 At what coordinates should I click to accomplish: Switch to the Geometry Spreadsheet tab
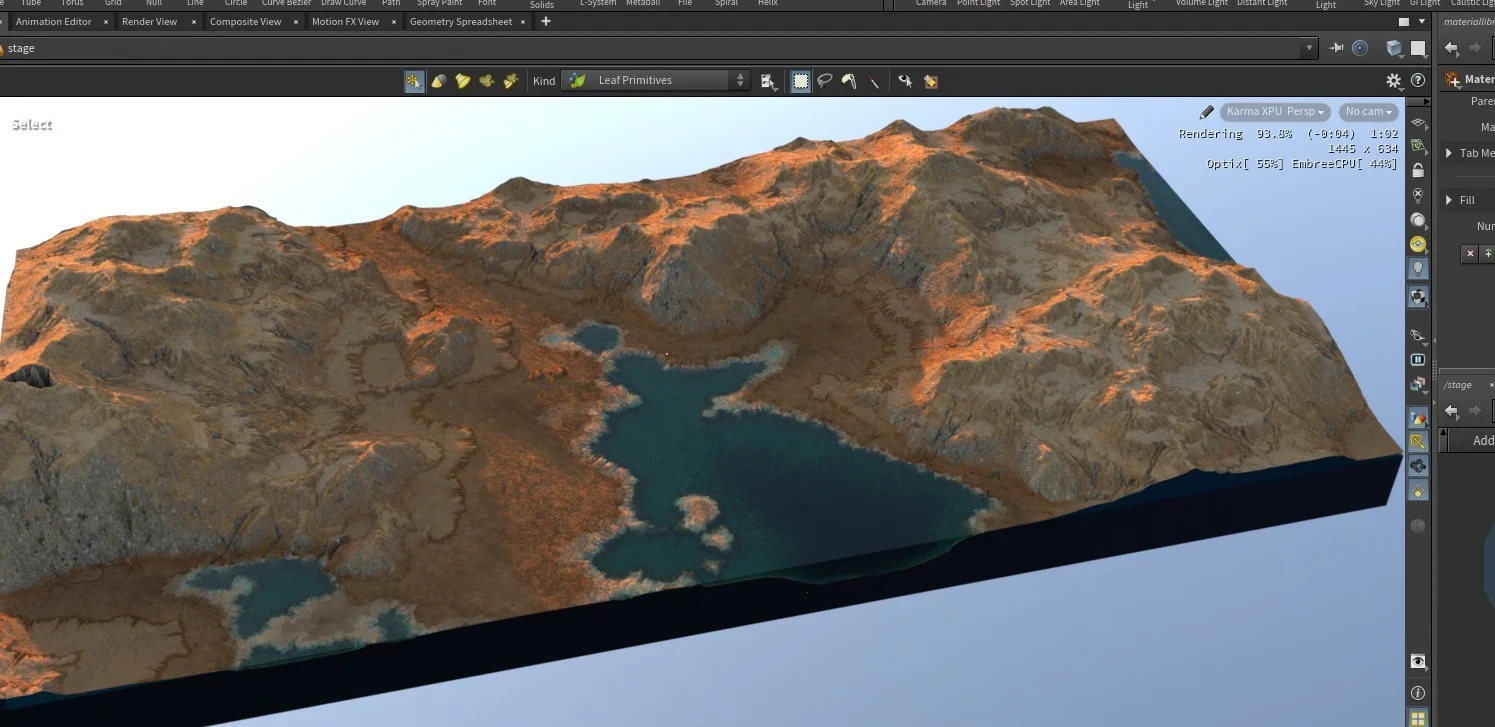(460, 21)
